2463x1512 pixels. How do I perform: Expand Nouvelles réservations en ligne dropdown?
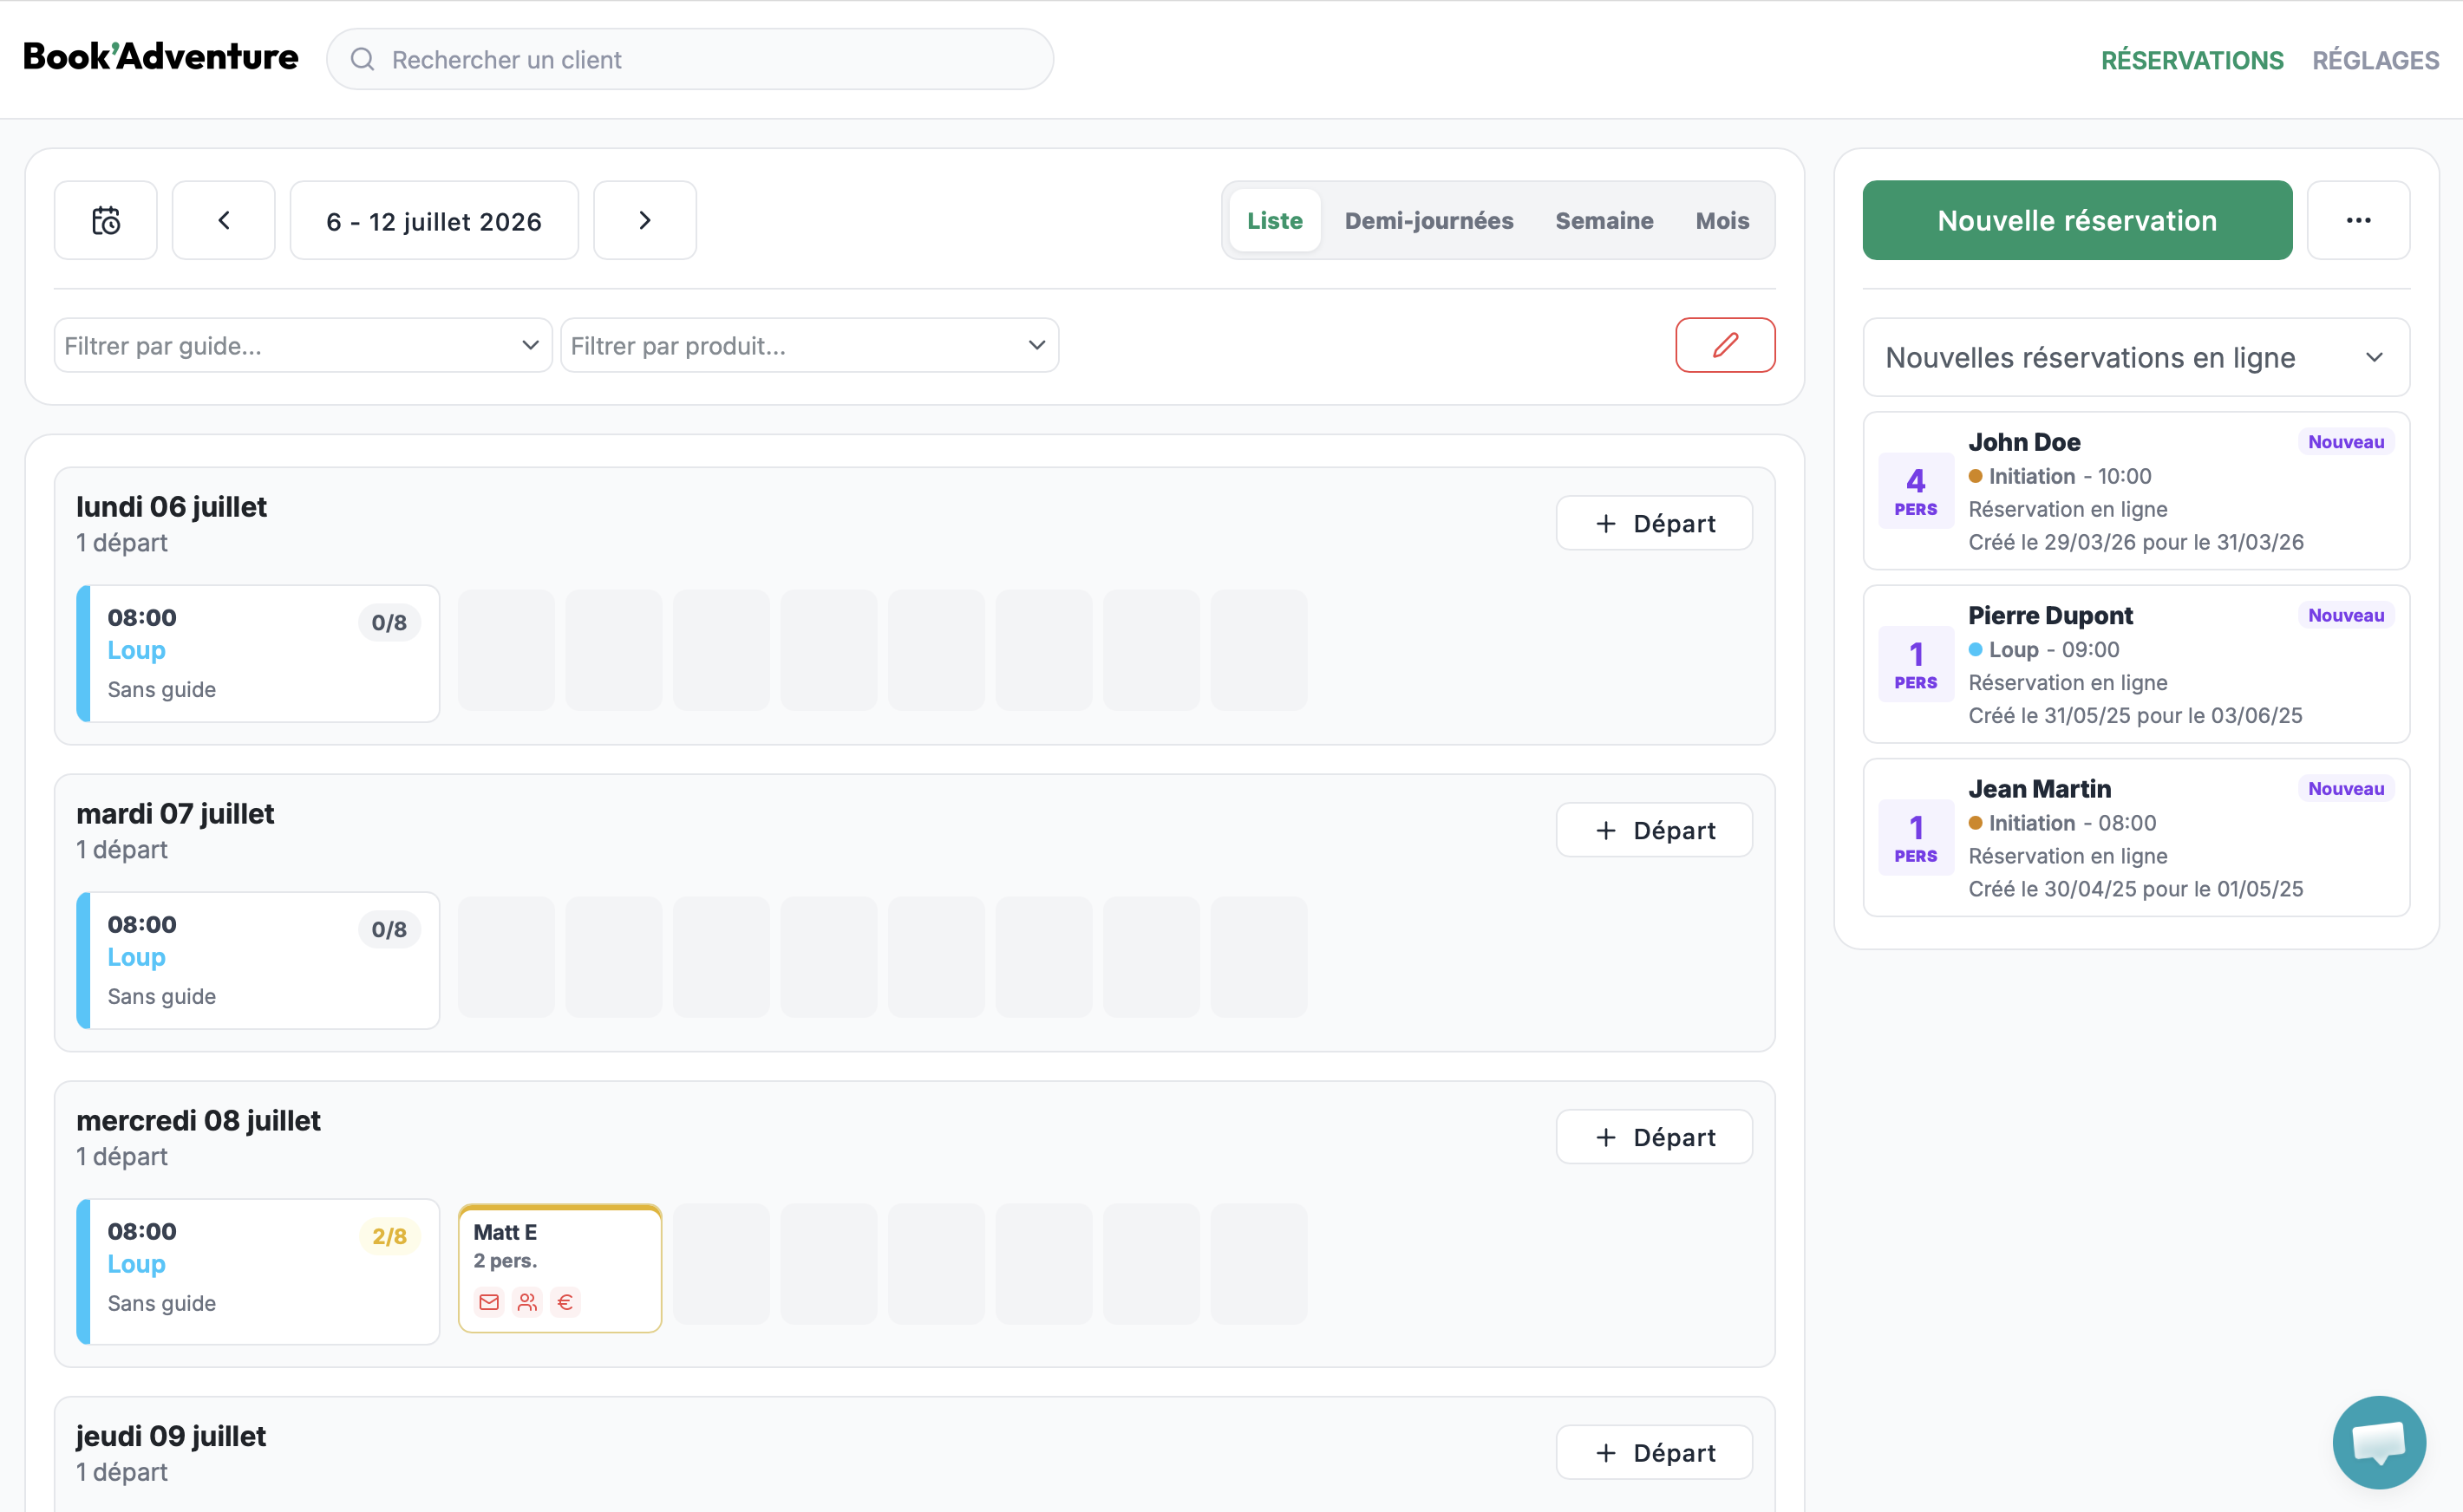2136,357
